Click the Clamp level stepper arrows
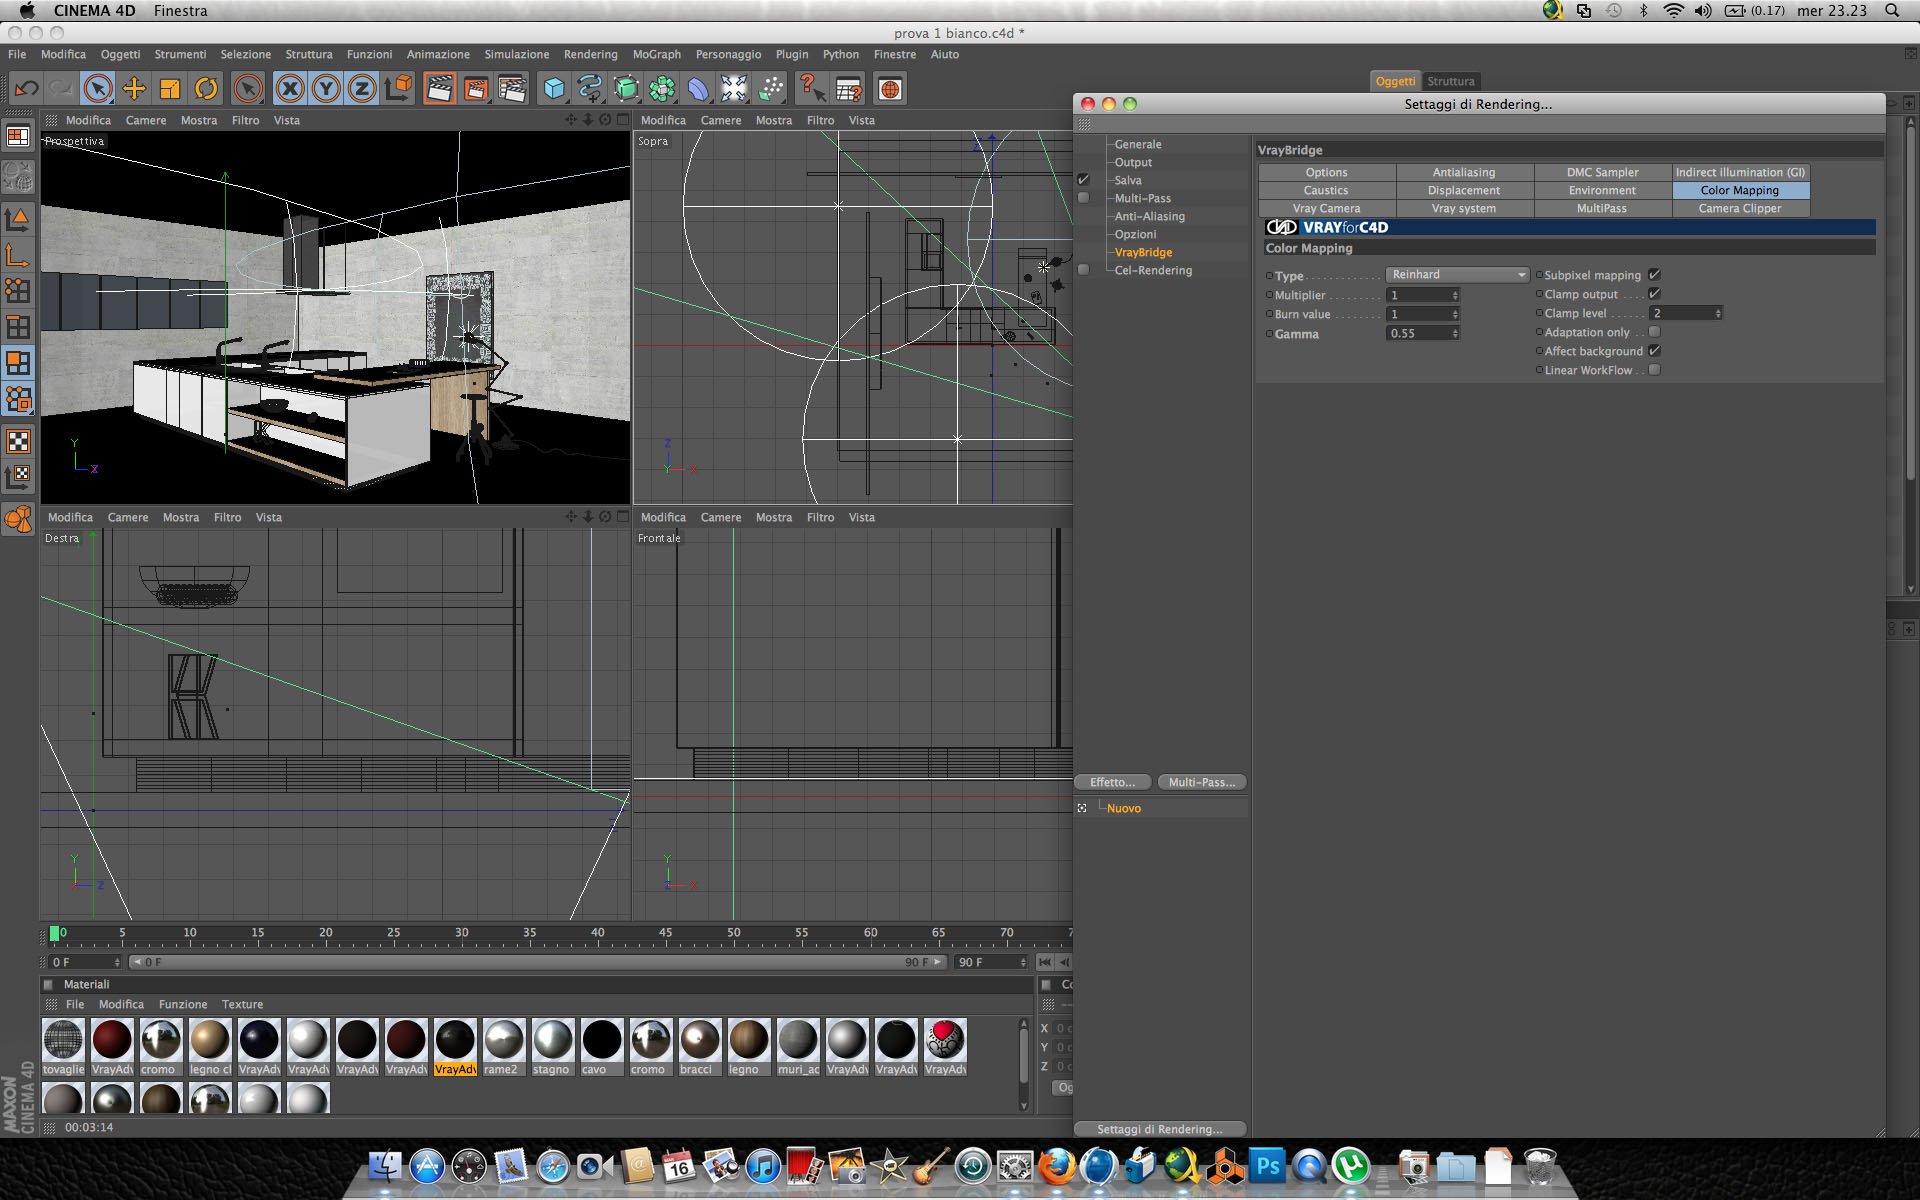The width and height of the screenshot is (1920, 1200). [x=1718, y=314]
